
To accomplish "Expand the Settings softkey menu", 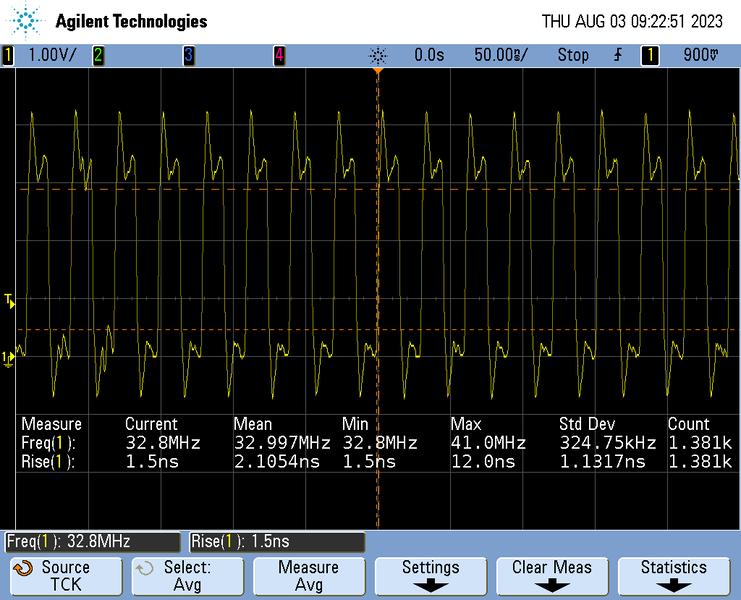I will tap(430, 575).
